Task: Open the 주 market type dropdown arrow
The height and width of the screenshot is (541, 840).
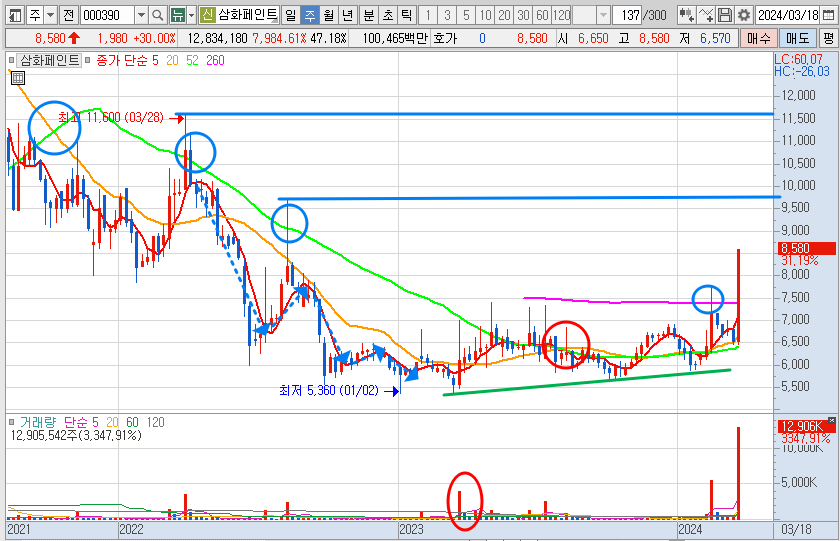Action: (50, 15)
